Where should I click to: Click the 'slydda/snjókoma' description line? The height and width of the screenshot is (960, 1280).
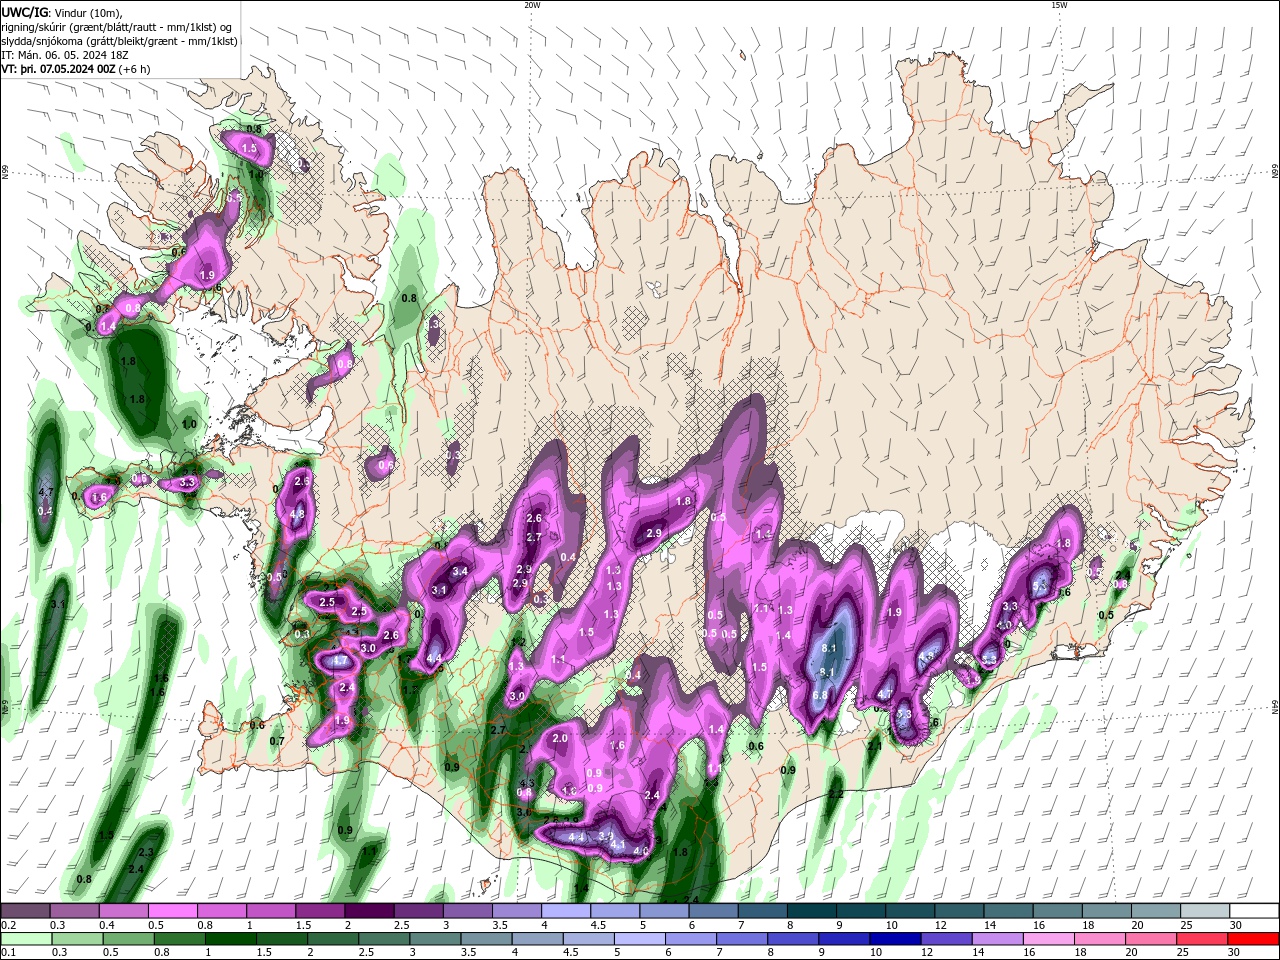pos(120,41)
